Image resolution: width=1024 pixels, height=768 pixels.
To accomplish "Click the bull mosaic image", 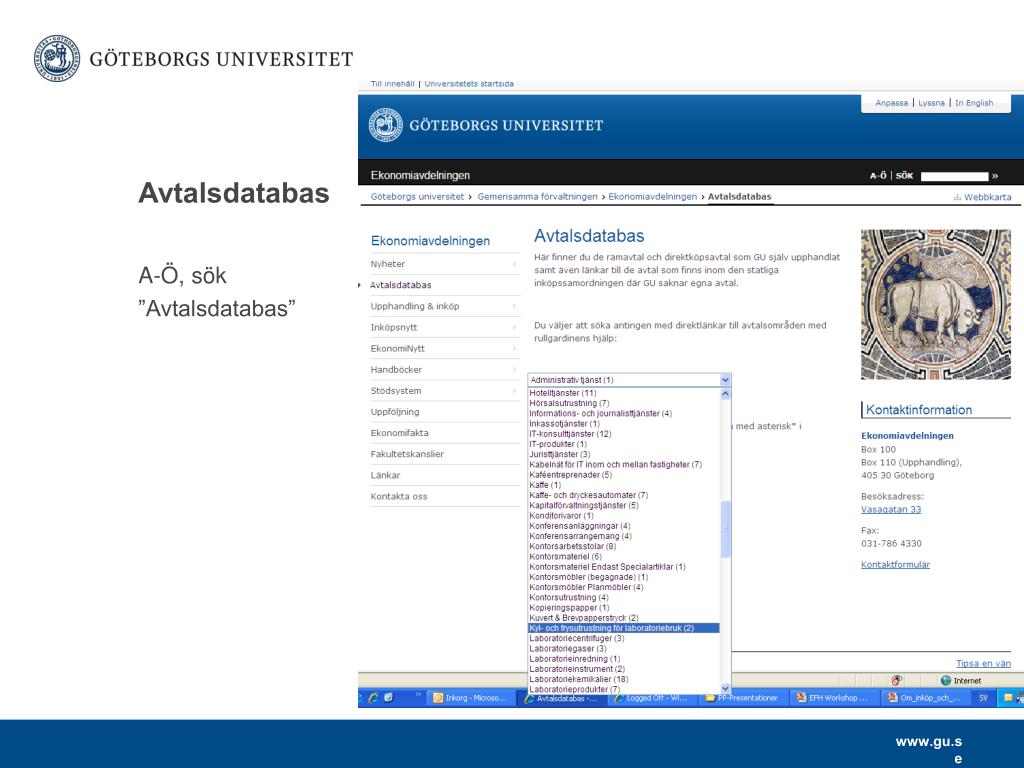I will 935,304.
